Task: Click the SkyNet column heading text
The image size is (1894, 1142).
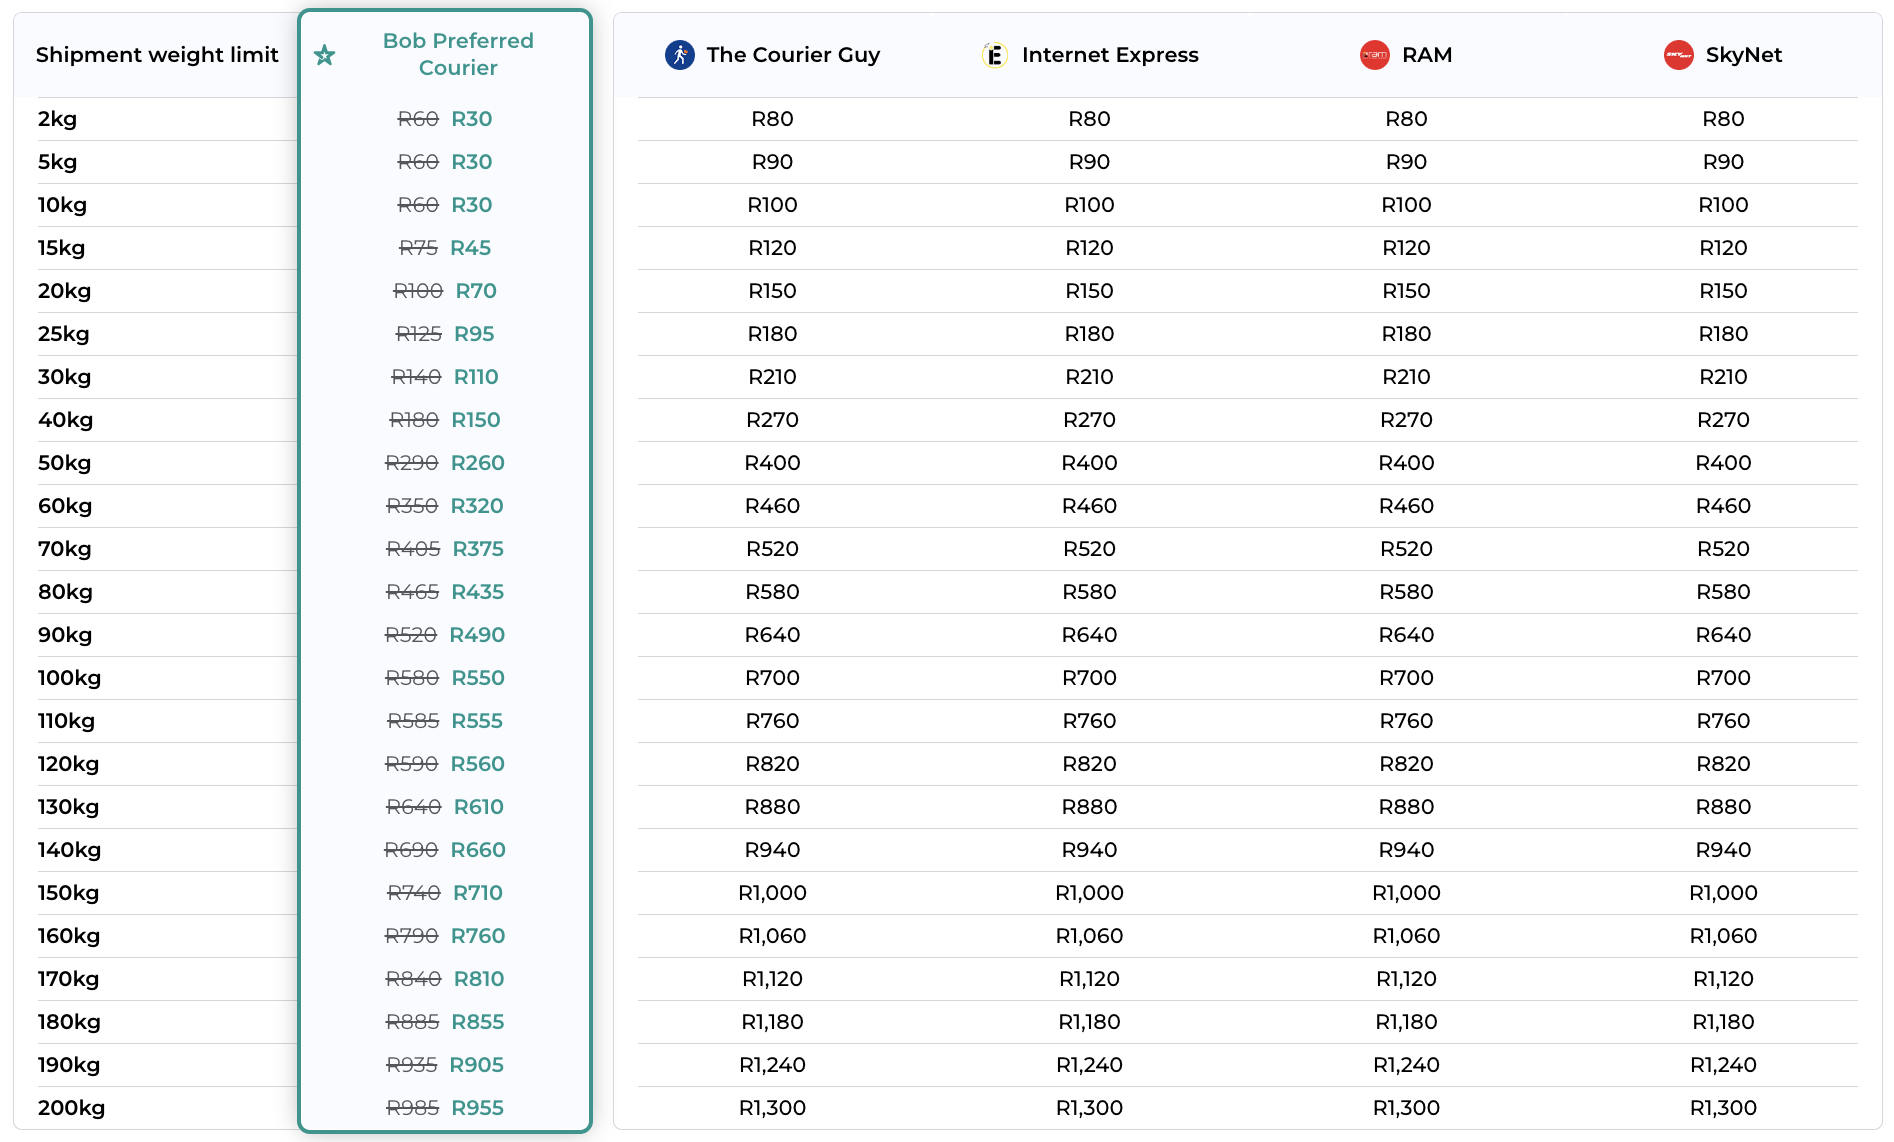Action: point(1744,55)
